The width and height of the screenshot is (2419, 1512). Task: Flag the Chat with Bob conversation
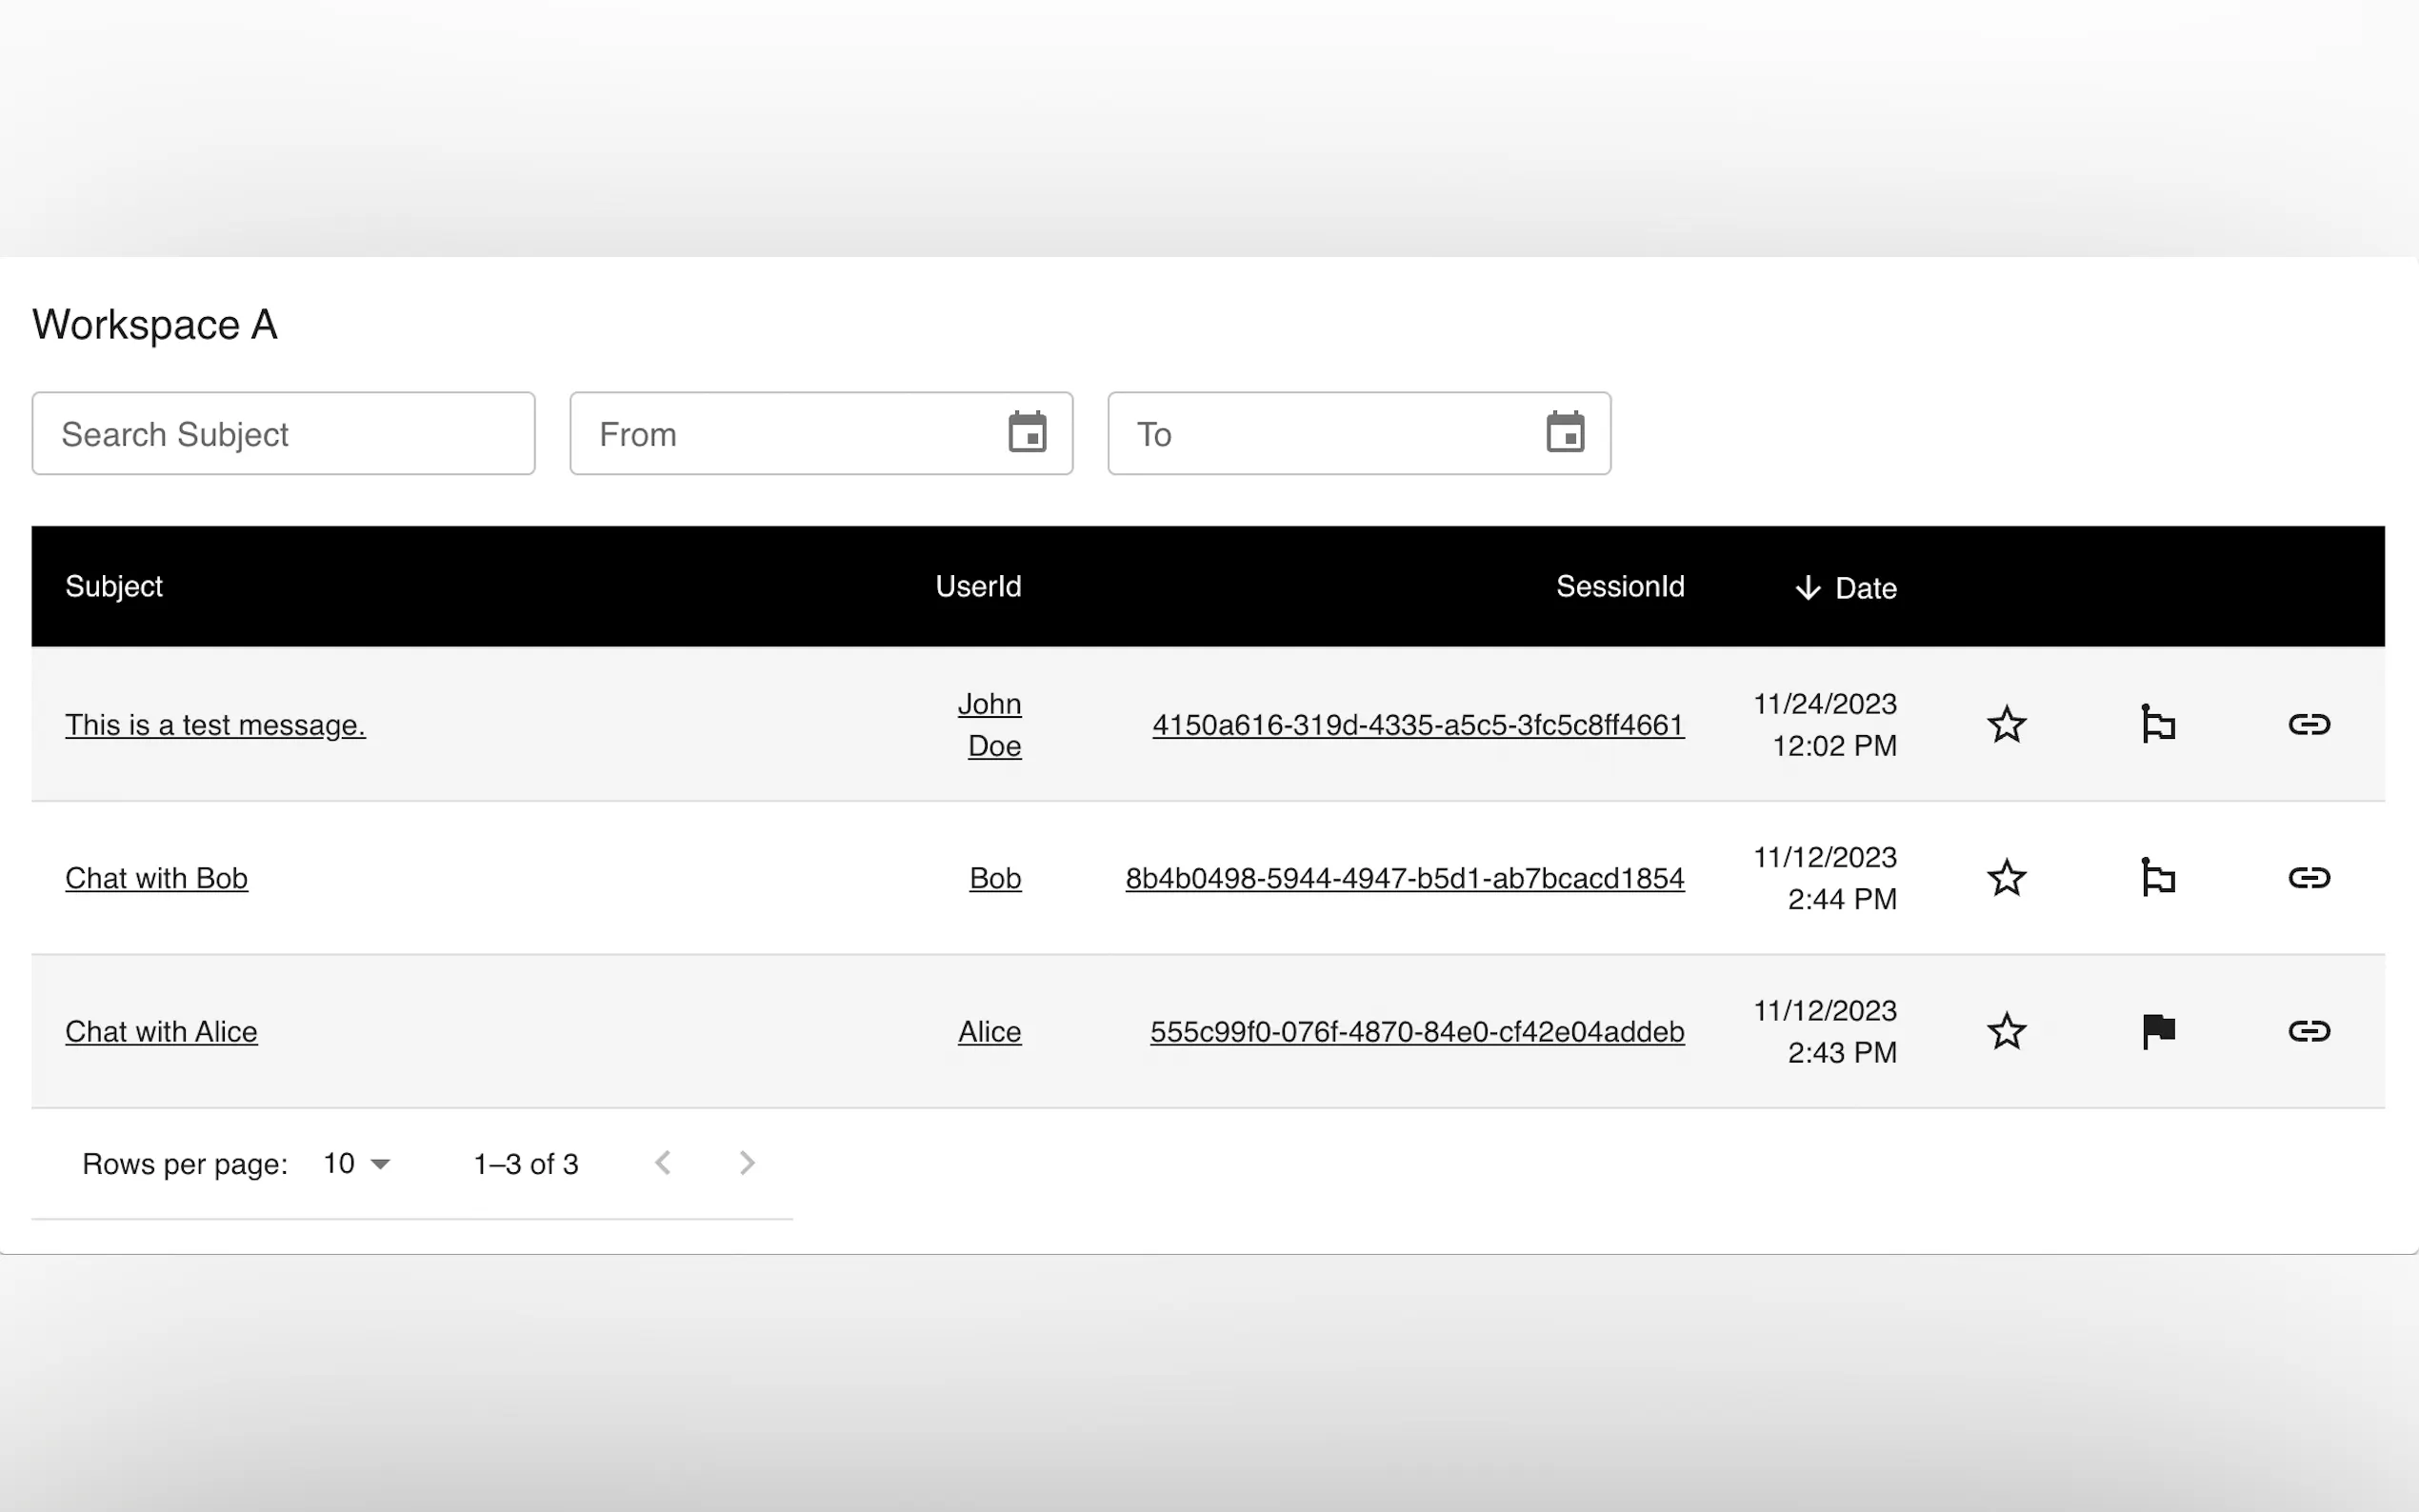pos(2158,877)
